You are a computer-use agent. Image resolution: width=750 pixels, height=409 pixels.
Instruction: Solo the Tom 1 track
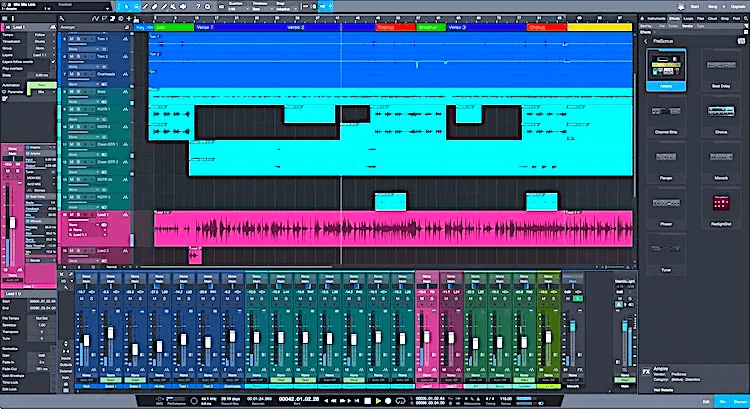pyautogui.click(x=78, y=39)
